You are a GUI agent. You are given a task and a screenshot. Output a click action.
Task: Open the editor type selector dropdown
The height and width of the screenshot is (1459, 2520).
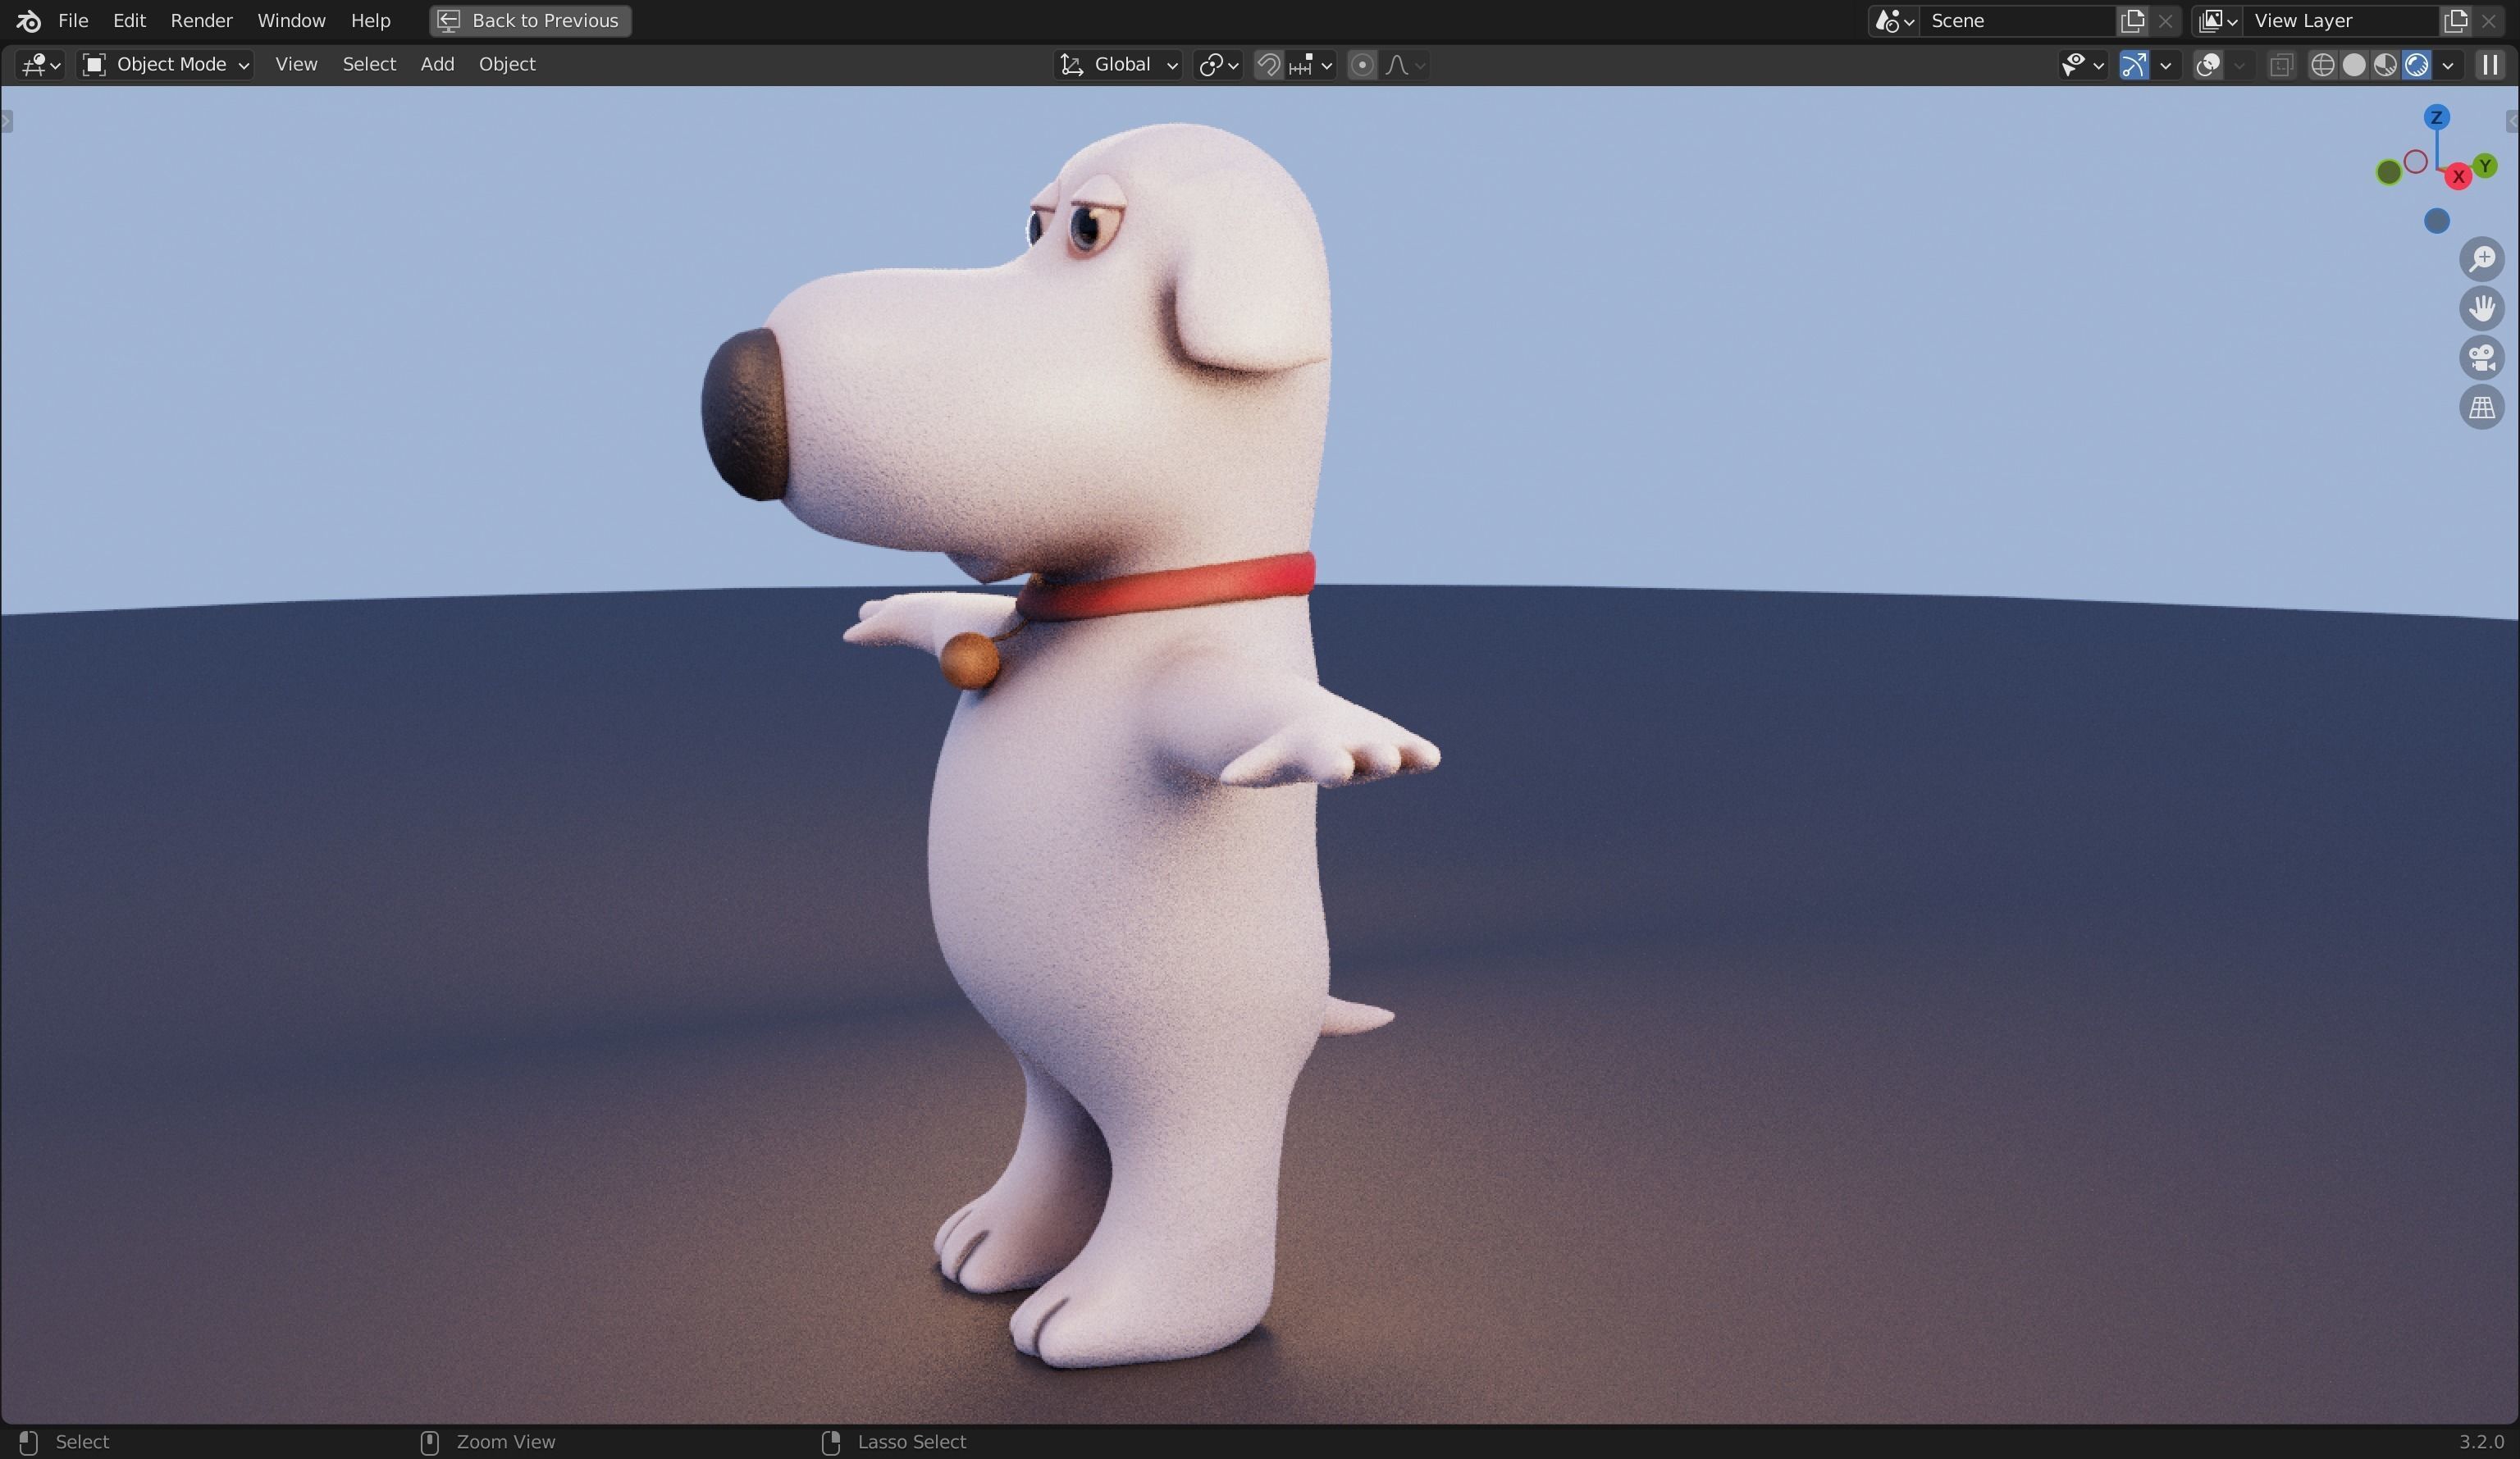click(x=41, y=64)
